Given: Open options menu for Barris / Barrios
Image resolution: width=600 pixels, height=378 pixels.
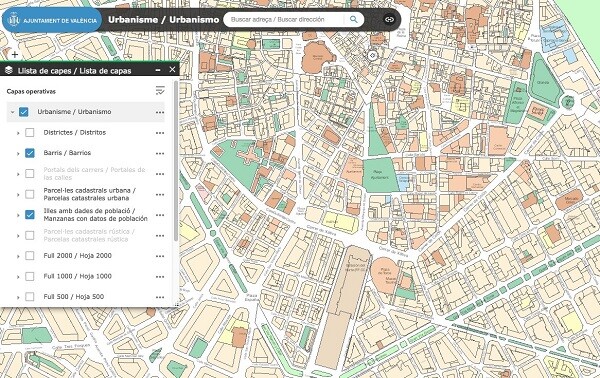Looking at the screenshot, I should pos(160,153).
